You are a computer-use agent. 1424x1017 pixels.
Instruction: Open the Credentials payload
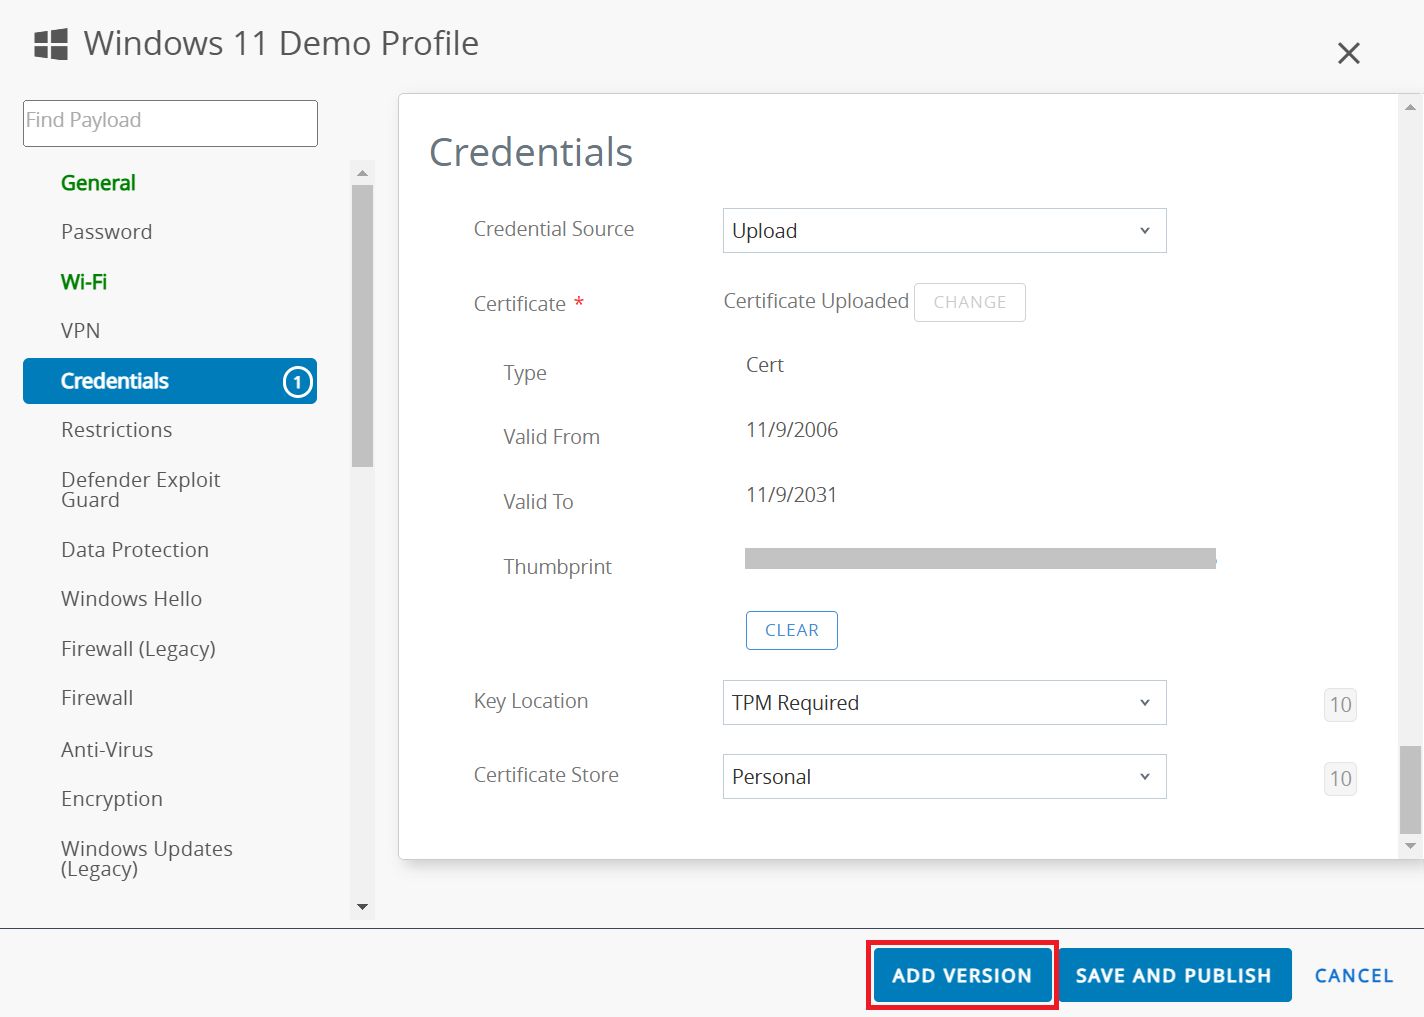[170, 381]
